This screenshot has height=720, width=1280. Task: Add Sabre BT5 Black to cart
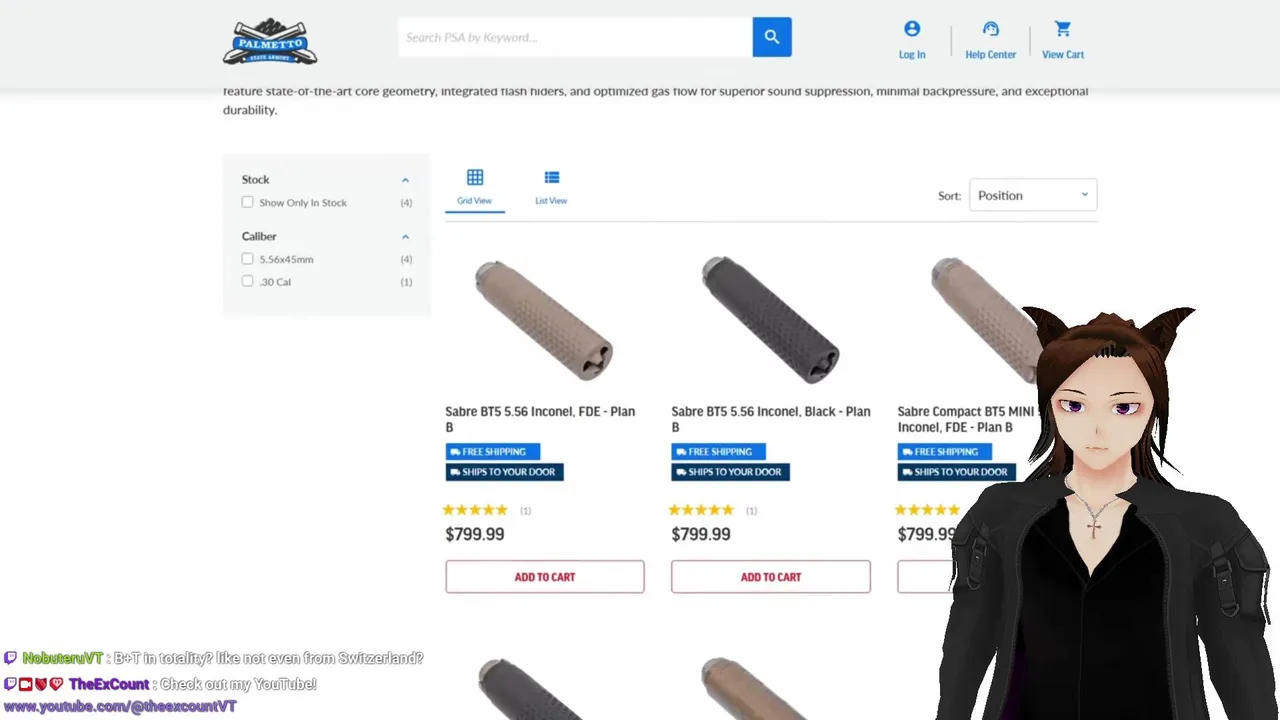771,577
